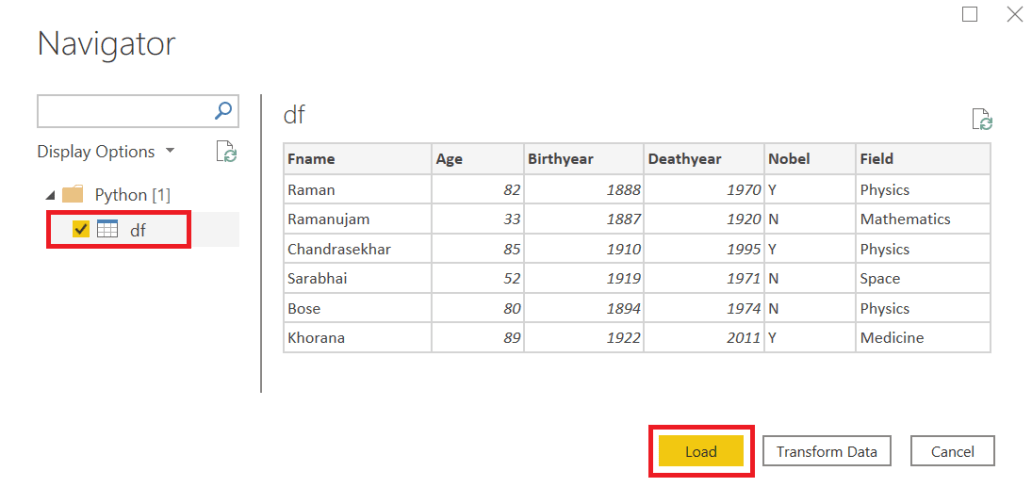Focus the navigator search box
1032x487 pixels.
click(125, 111)
